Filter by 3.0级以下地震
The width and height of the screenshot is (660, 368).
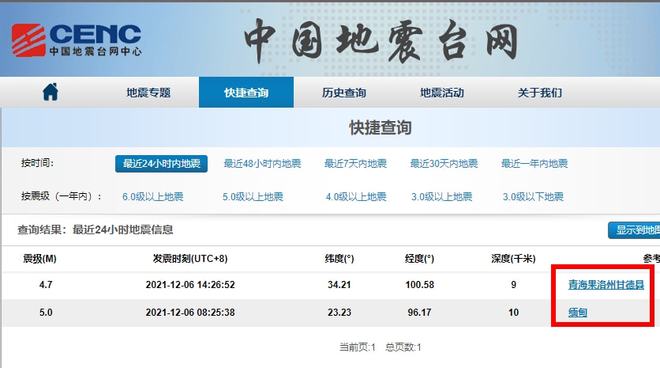(533, 197)
